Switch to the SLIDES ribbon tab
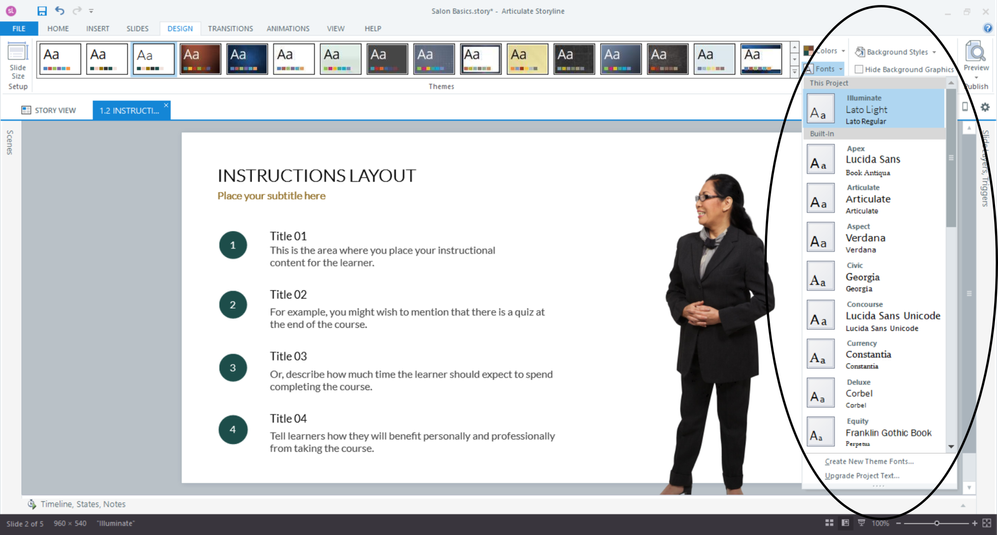This screenshot has height=535, width=998. 137,29
